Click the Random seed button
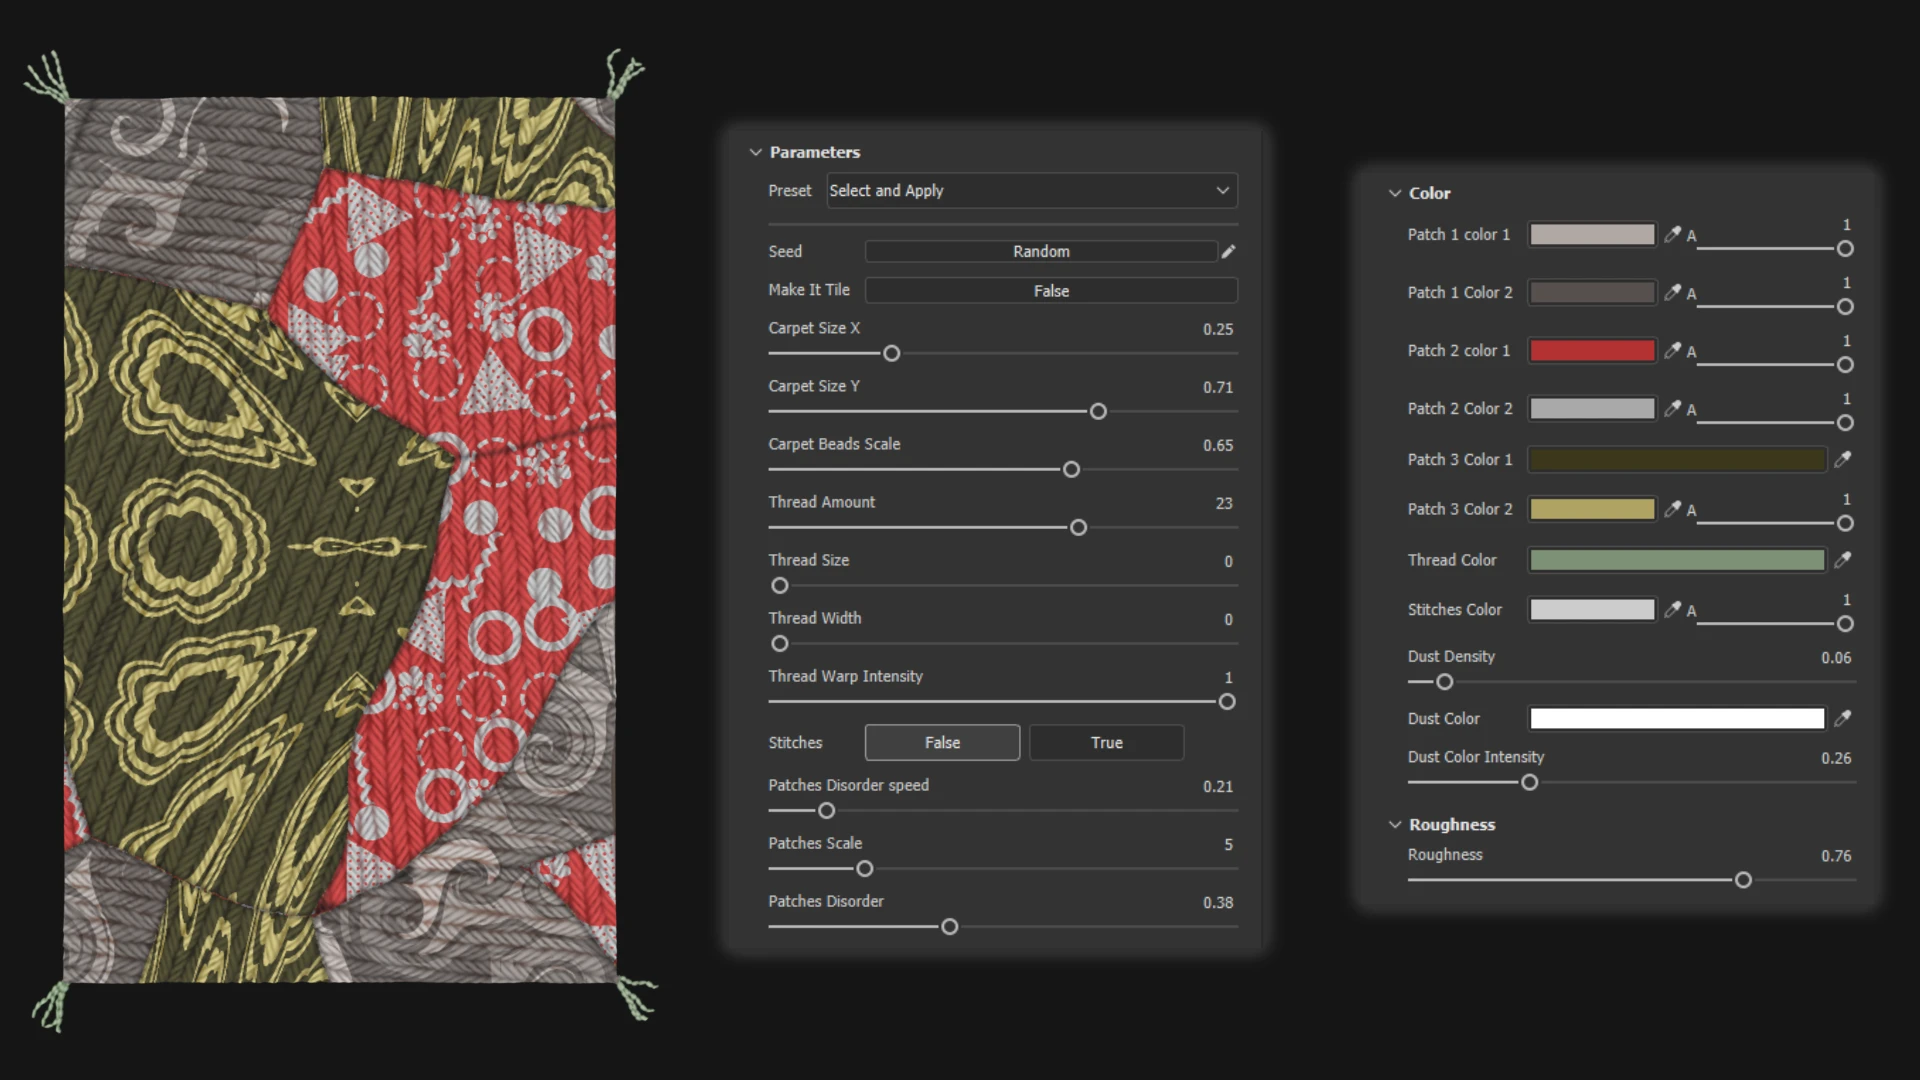The height and width of the screenshot is (1080, 1920). pos(1041,251)
